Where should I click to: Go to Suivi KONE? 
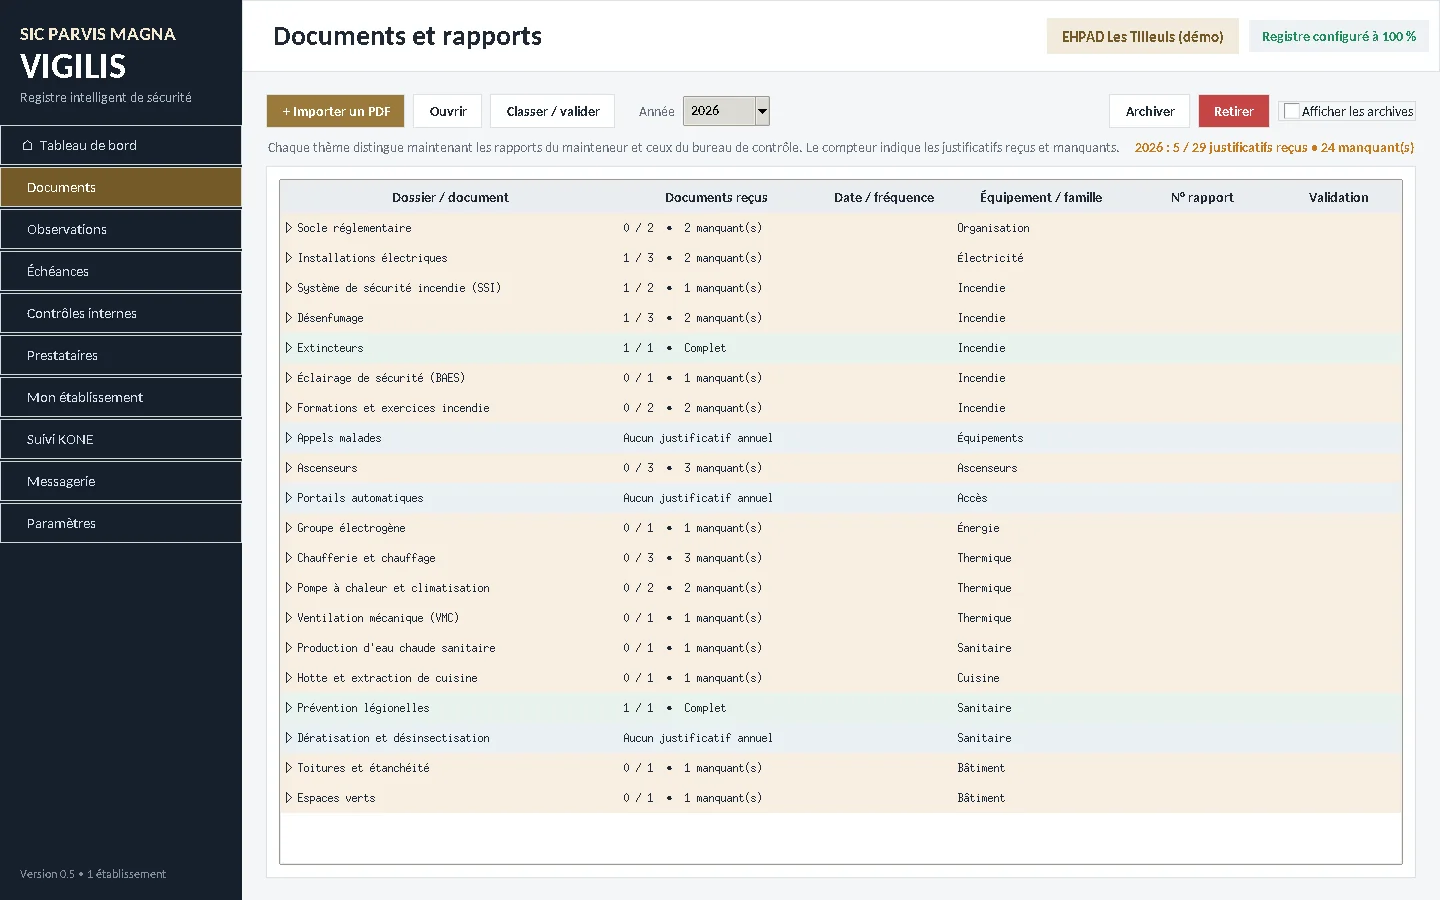click(120, 439)
